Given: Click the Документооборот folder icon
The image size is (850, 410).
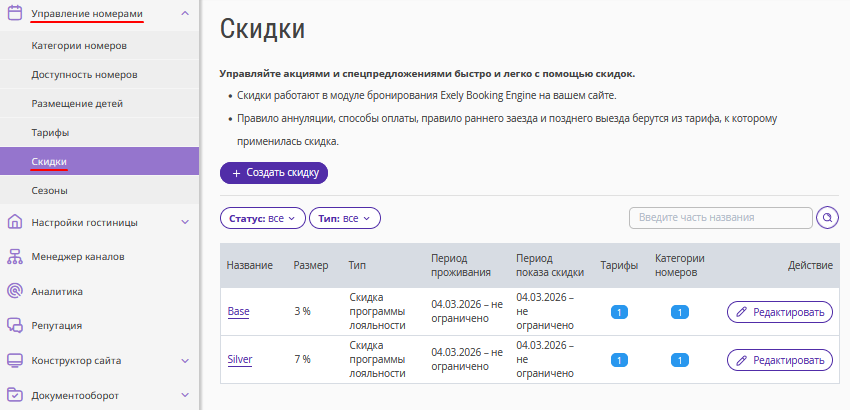Looking at the screenshot, I should pyautogui.click(x=14, y=395).
